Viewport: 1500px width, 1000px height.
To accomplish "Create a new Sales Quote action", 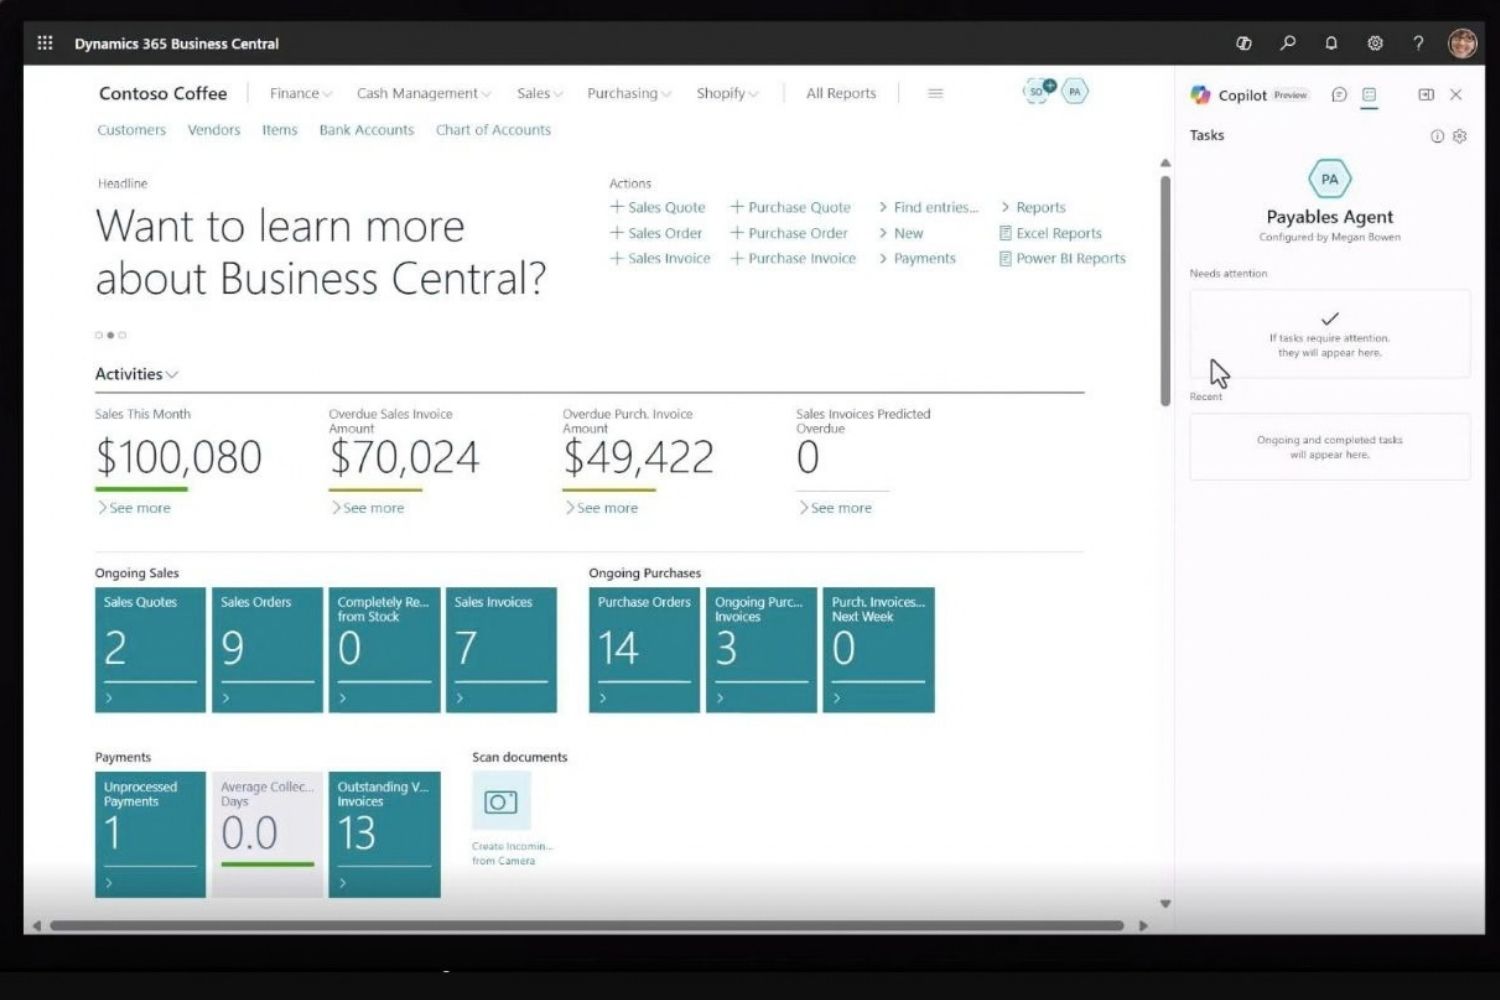I will (658, 207).
